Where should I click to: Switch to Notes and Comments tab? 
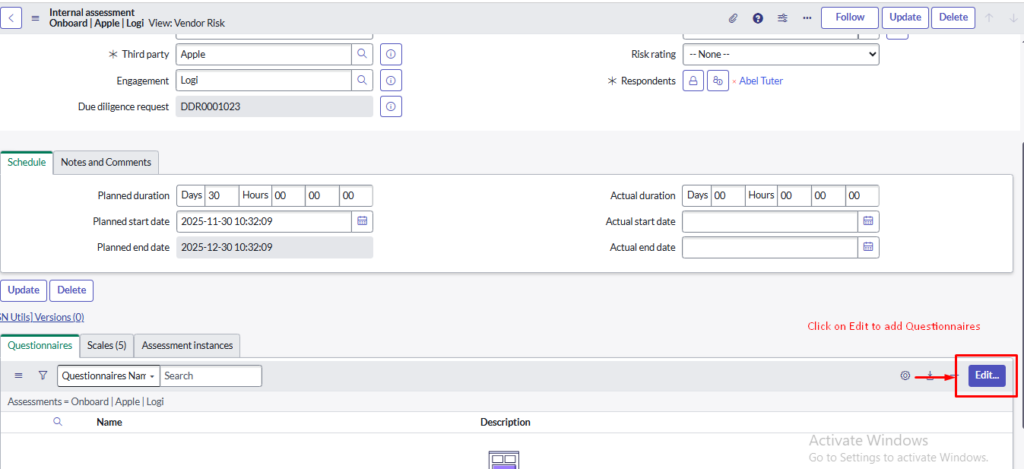pos(106,162)
